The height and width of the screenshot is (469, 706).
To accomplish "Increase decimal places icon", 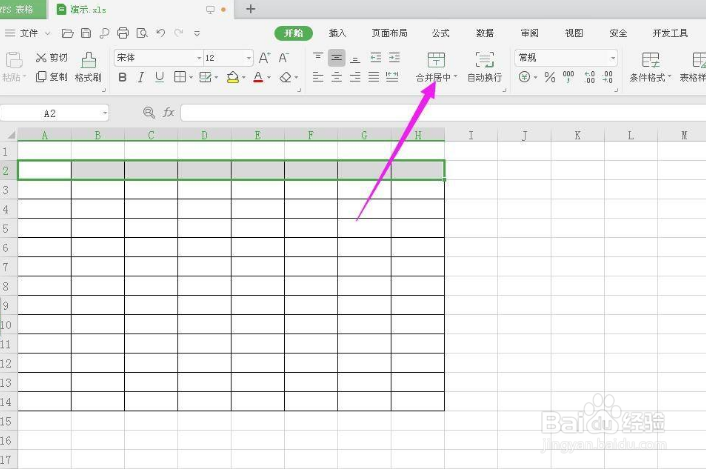I will pos(590,77).
